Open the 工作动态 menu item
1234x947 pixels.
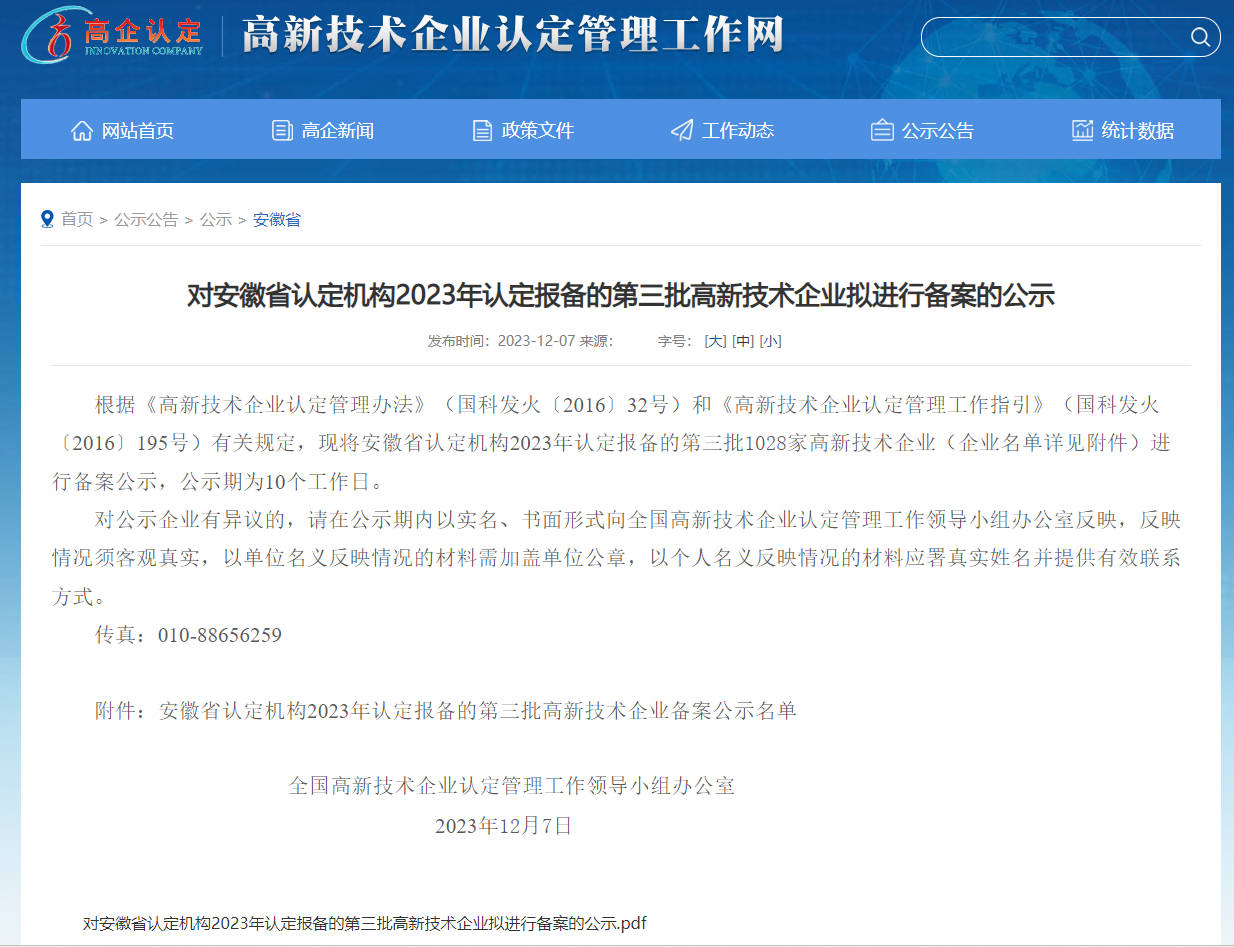[x=738, y=130]
